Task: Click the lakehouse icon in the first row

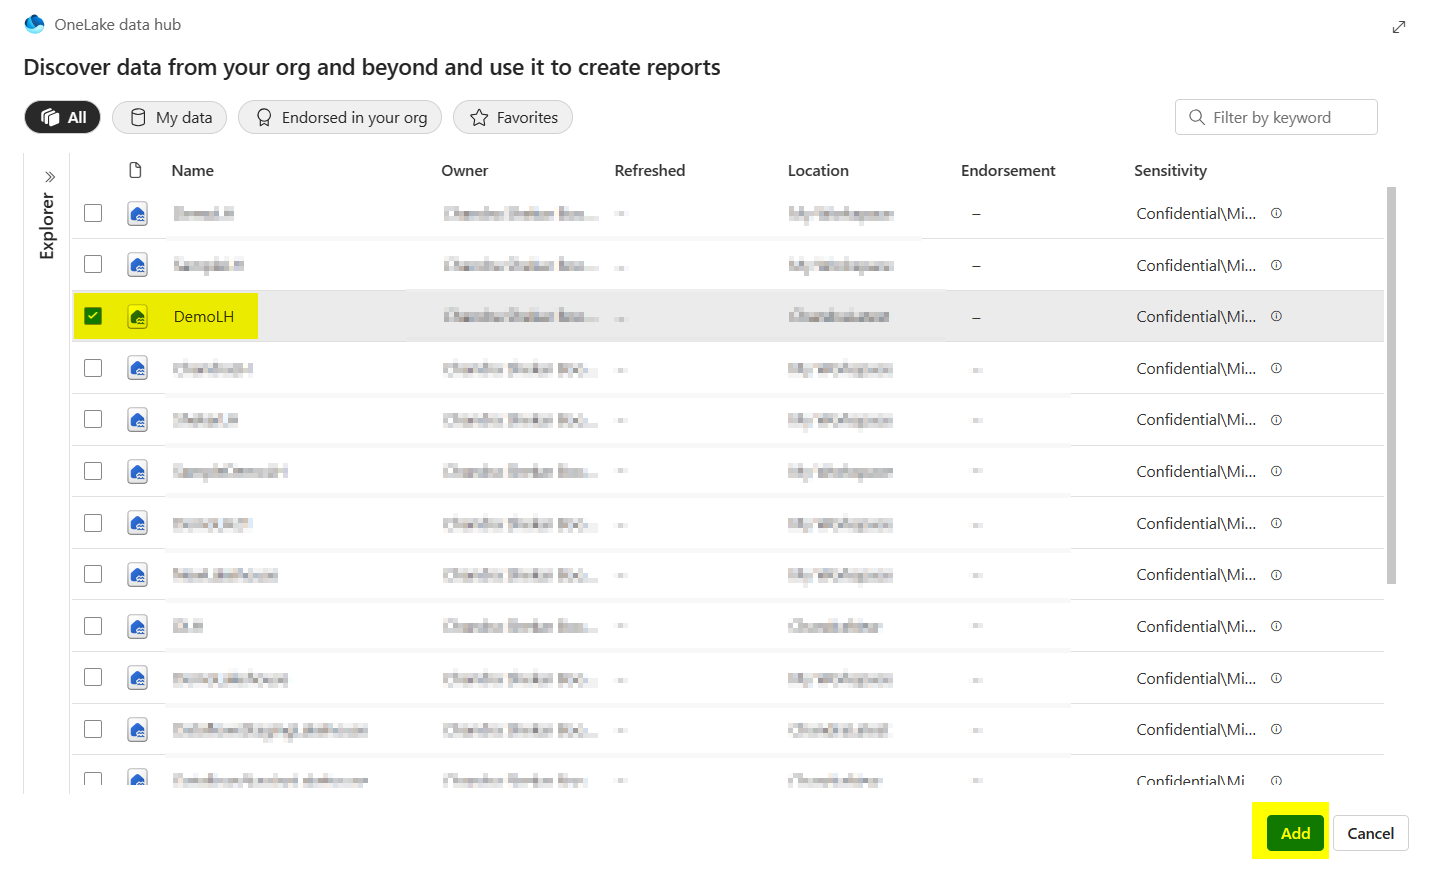Action: point(137,213)
